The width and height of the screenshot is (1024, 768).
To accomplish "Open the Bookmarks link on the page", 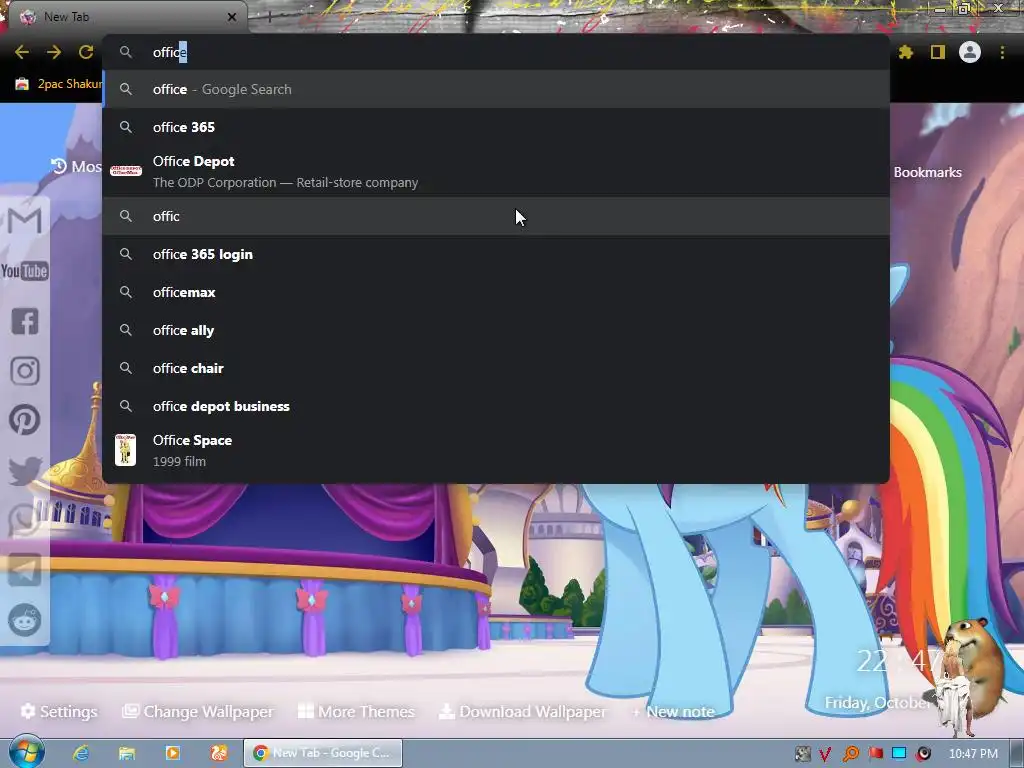I will pyautogui.click(x=927, y=172).
